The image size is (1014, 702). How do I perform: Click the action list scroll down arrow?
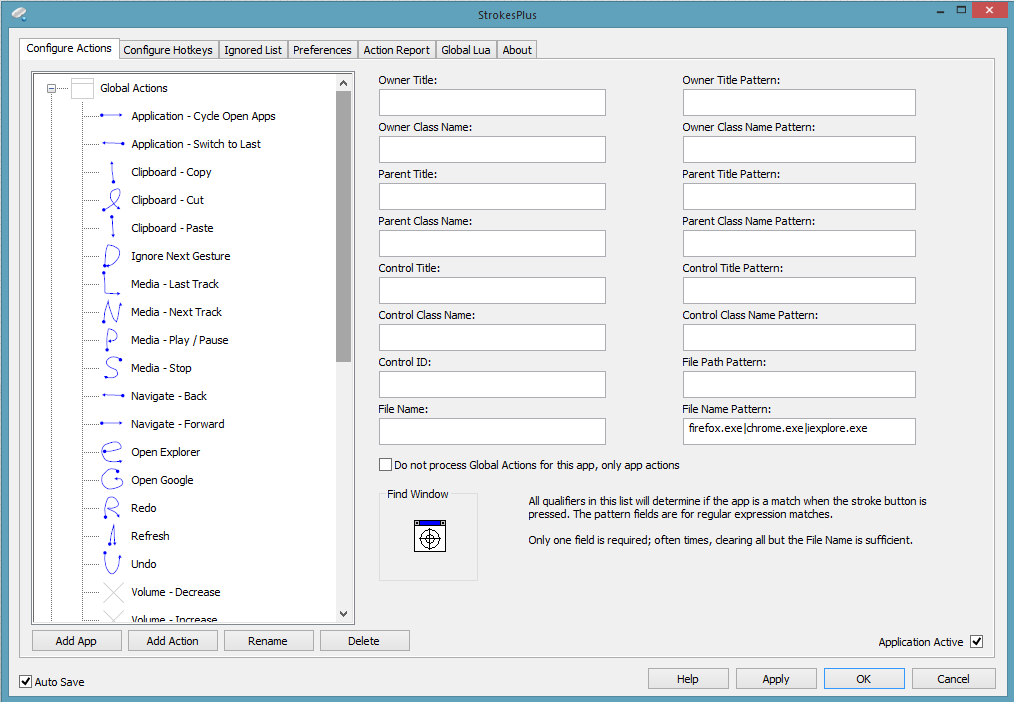[x=343, y=614]
